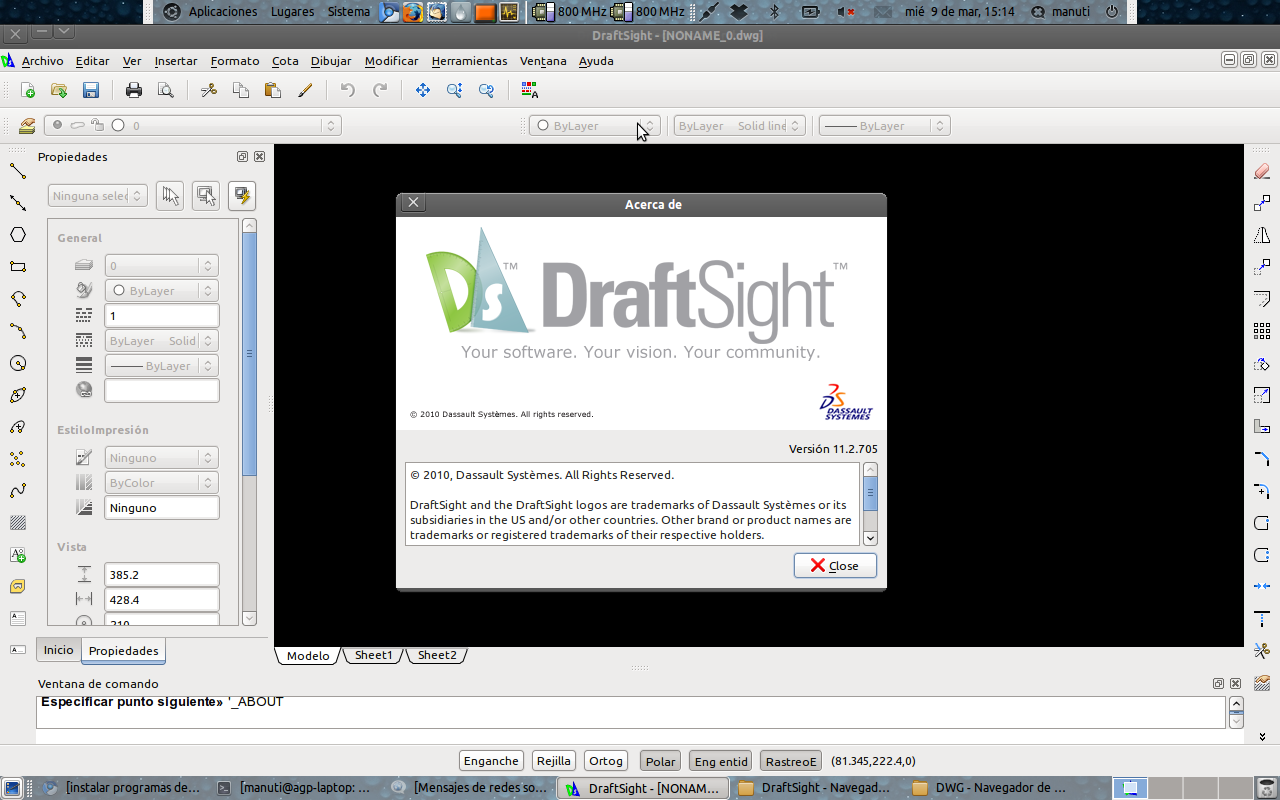Image resolution: width=1280 pixels, height=800 pixels.
Task: Open the Dibujar menu
Action: pyautogui.click(x=331, y=61)
